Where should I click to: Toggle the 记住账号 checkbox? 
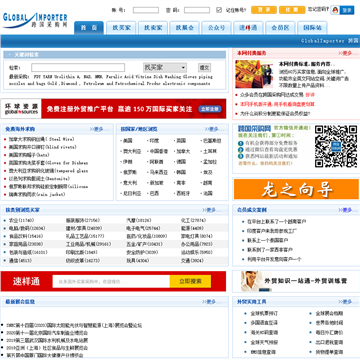pyautogui.click(x=219, y=10)
